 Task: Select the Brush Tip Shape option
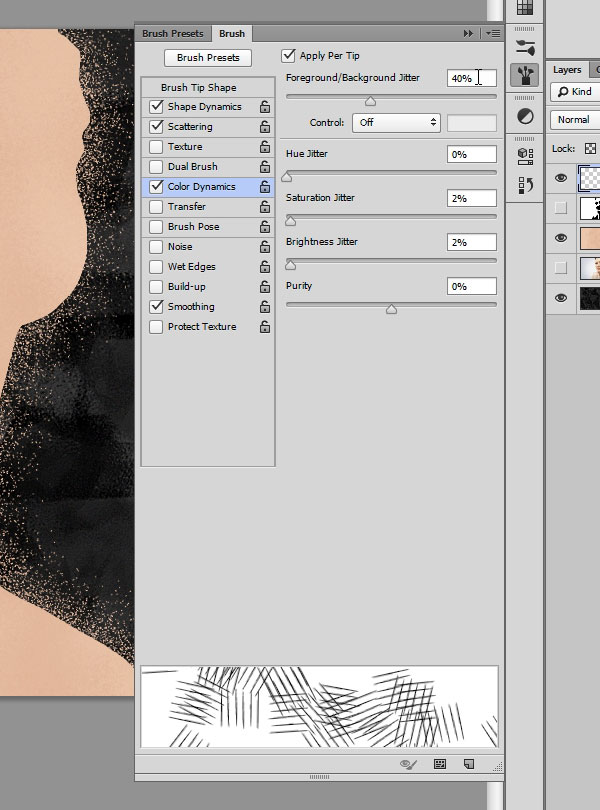point(199,88)
